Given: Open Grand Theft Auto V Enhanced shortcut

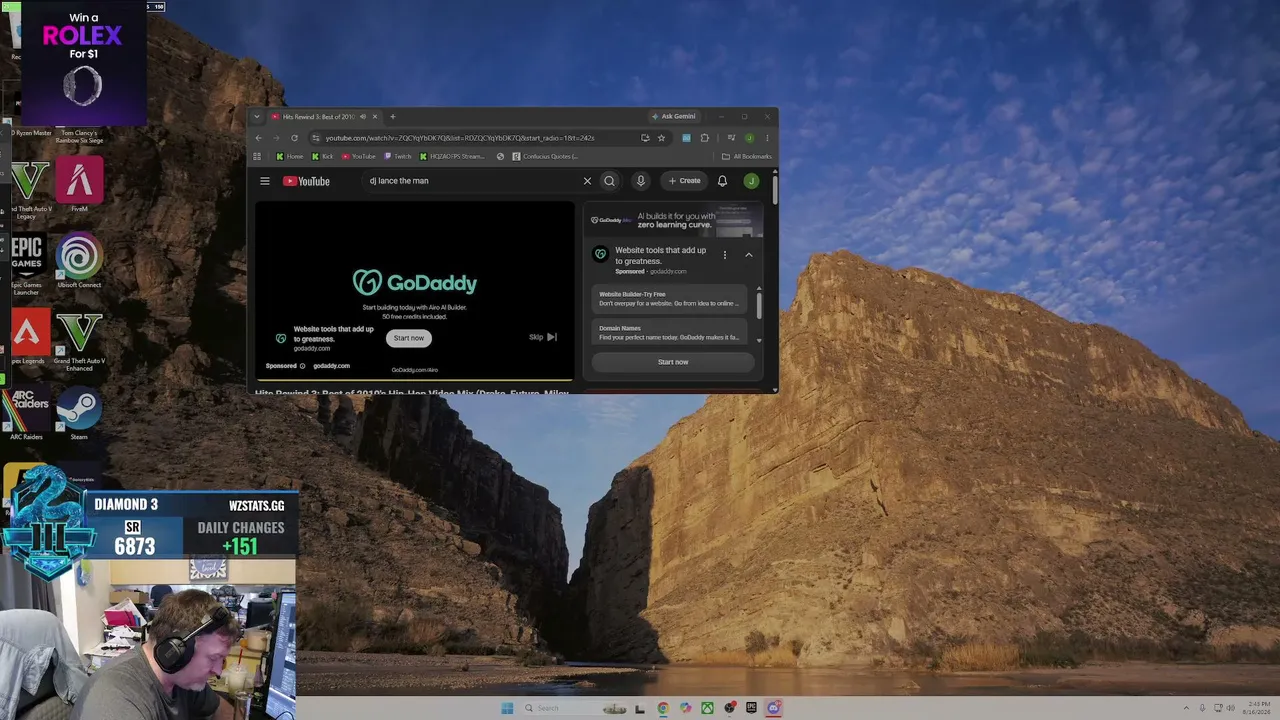Looking at the screenshot, I should pyautogui.click(x=79, y=342).
